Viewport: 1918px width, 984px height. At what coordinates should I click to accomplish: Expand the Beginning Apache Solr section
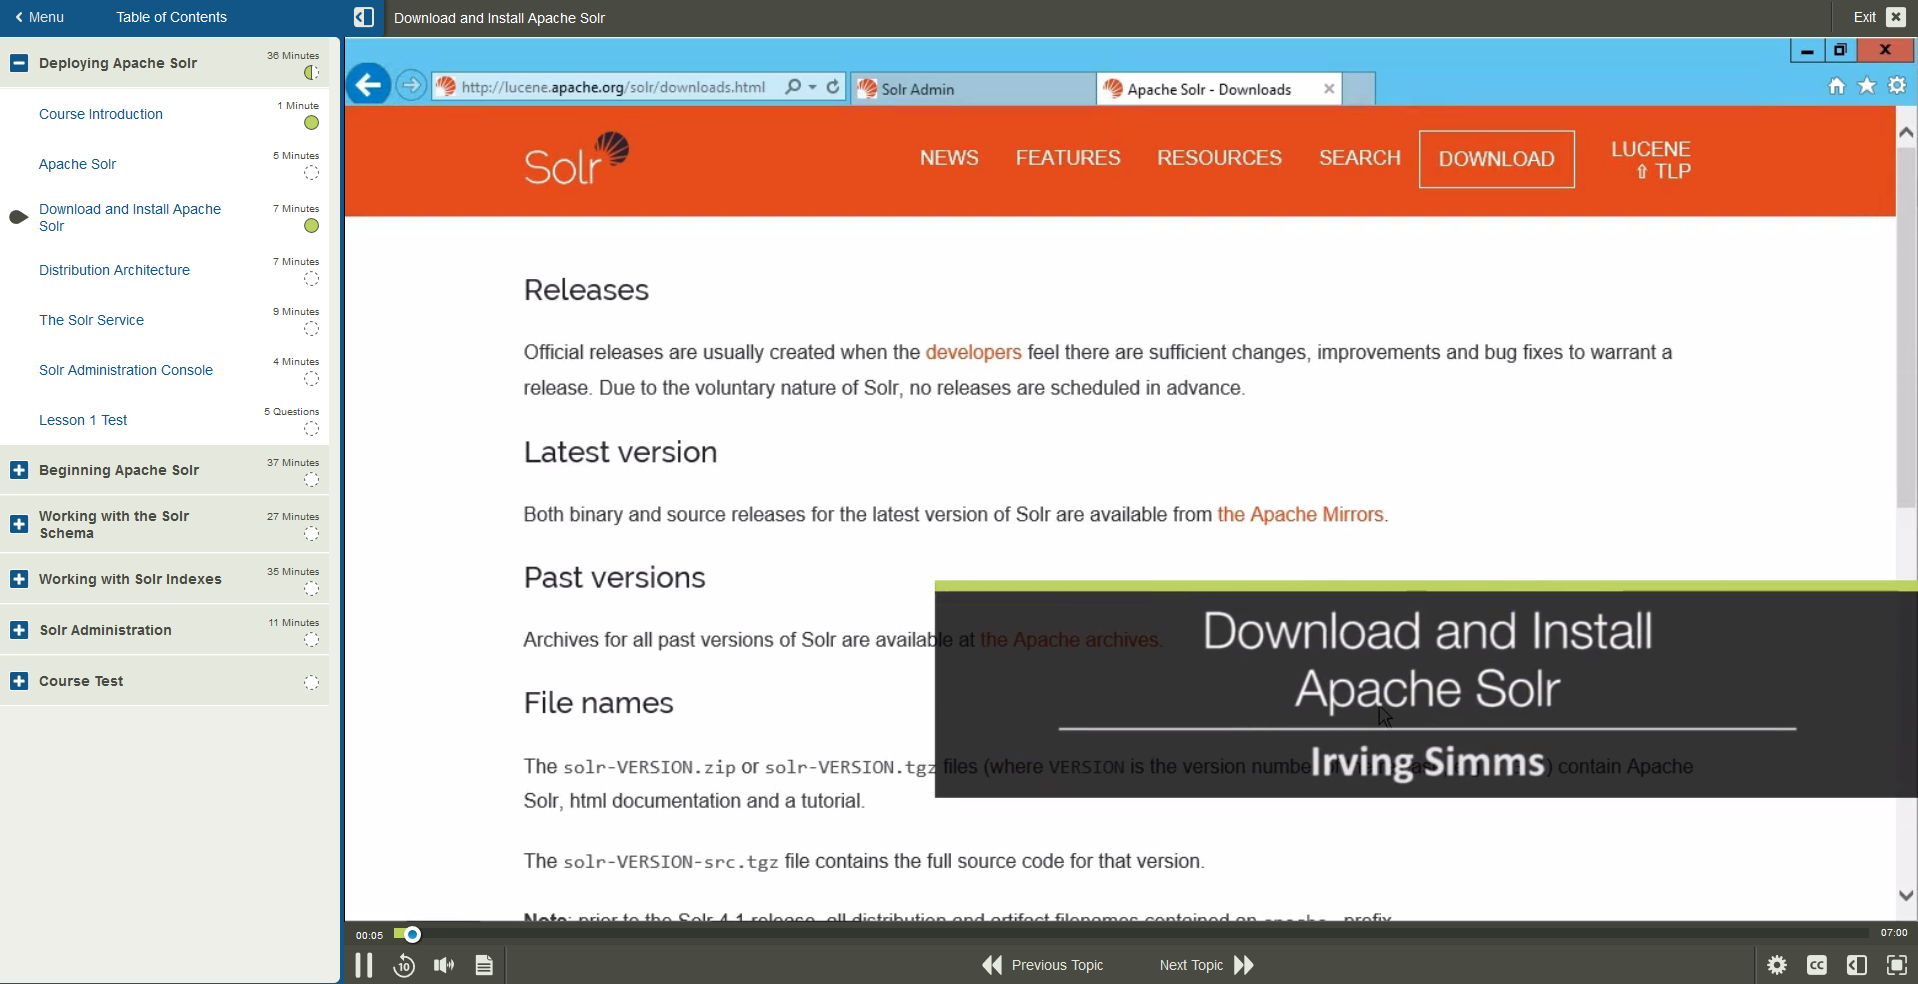18,470
